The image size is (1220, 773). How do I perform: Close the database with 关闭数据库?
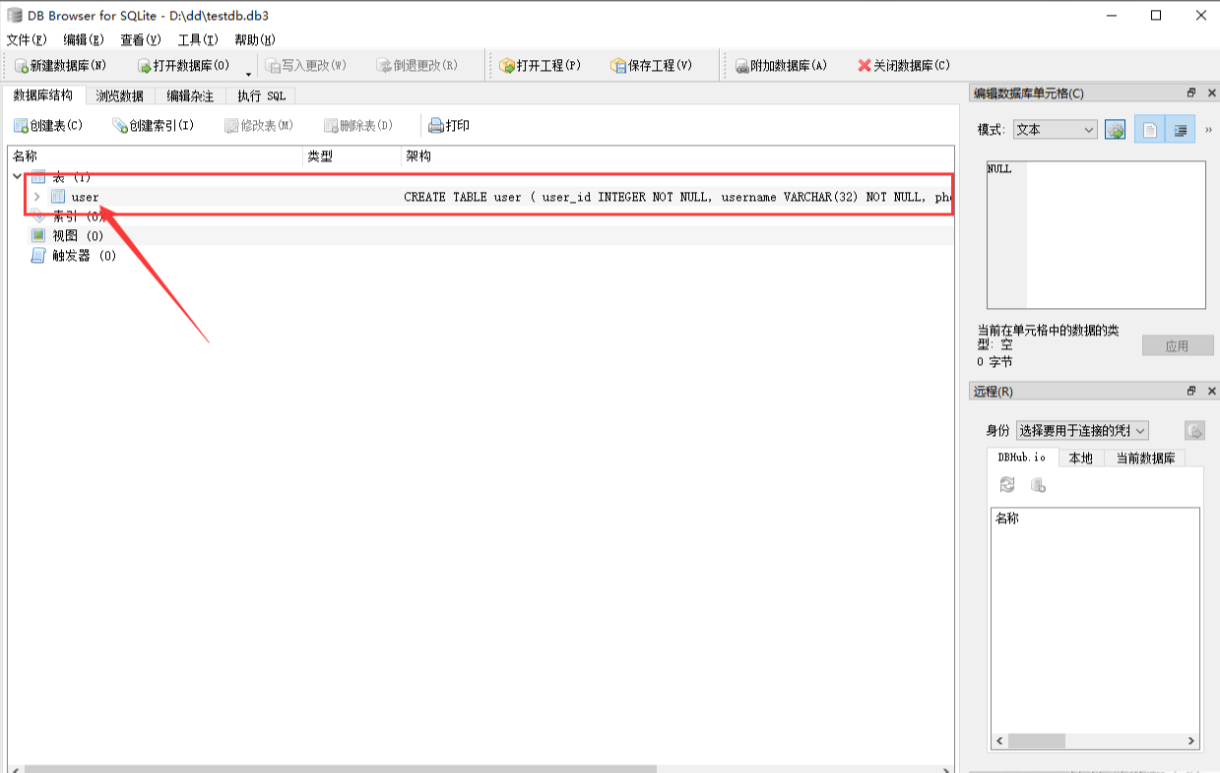click(904, 66)
